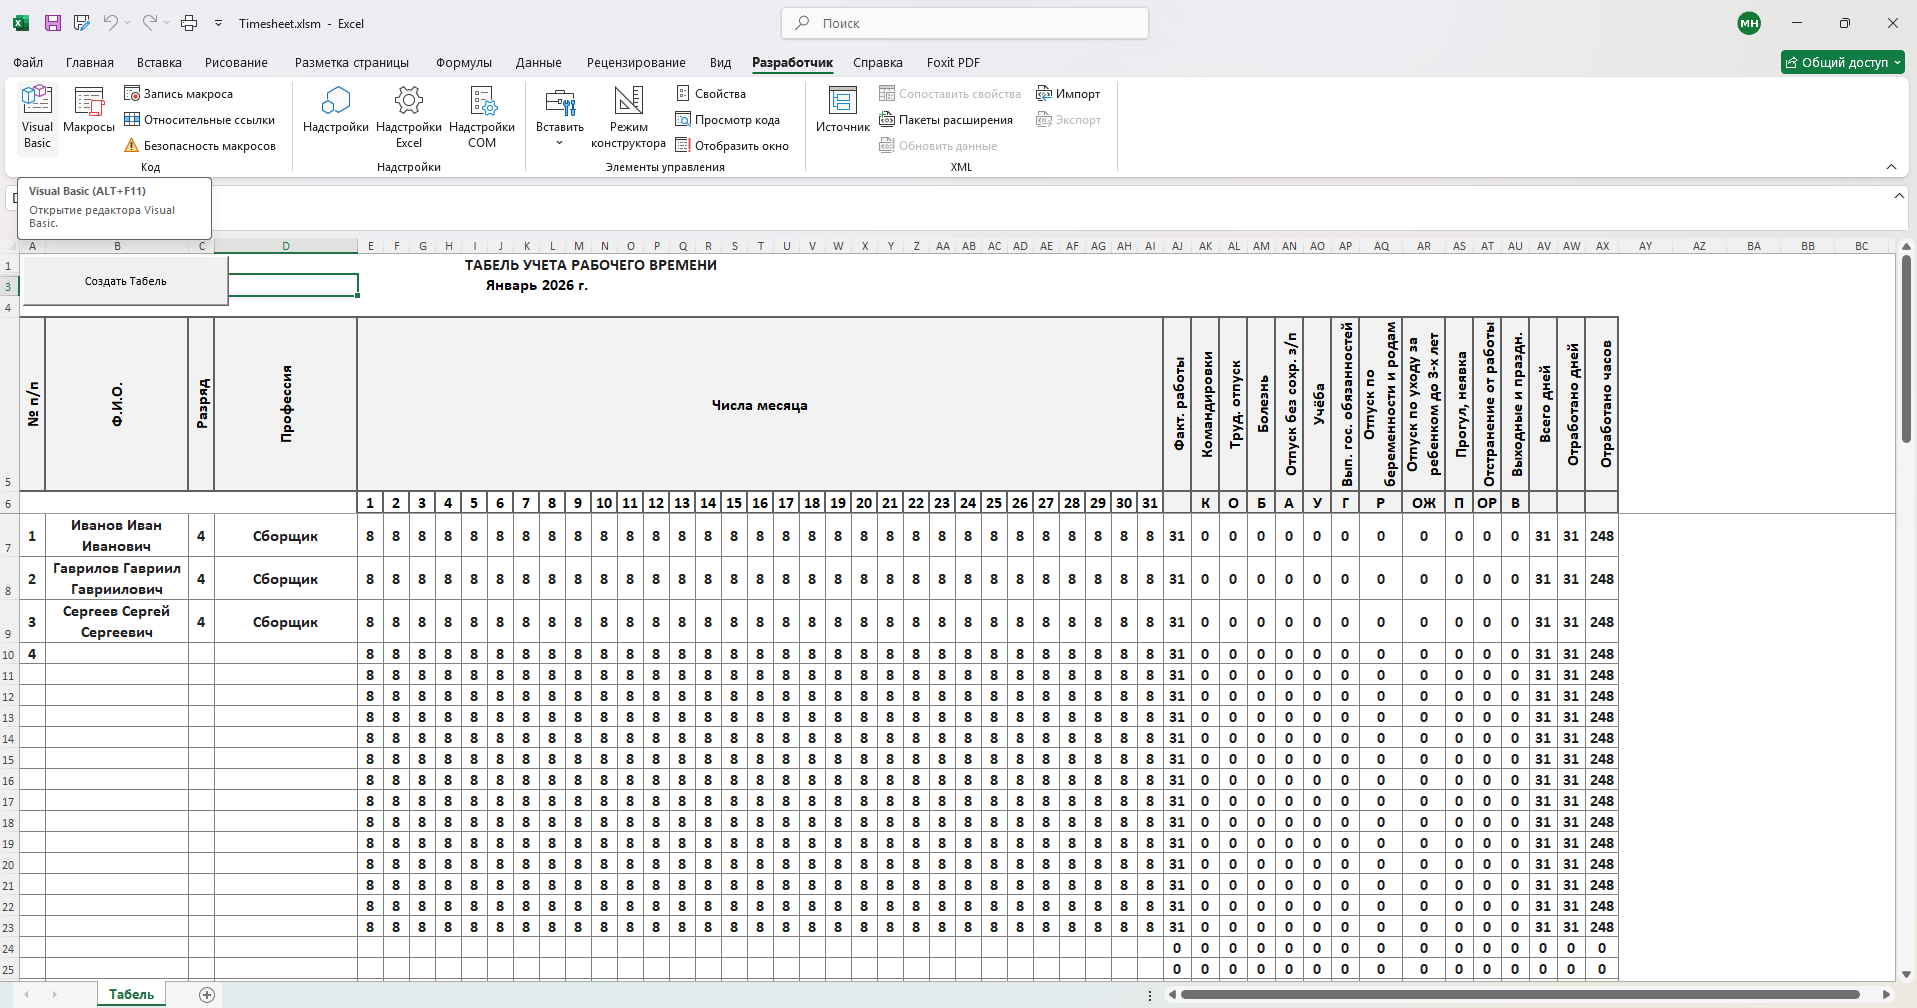Click the horizontal scrollbar thumb
Viewport: 1917px width, 1008px height.
click(1520, 994)
